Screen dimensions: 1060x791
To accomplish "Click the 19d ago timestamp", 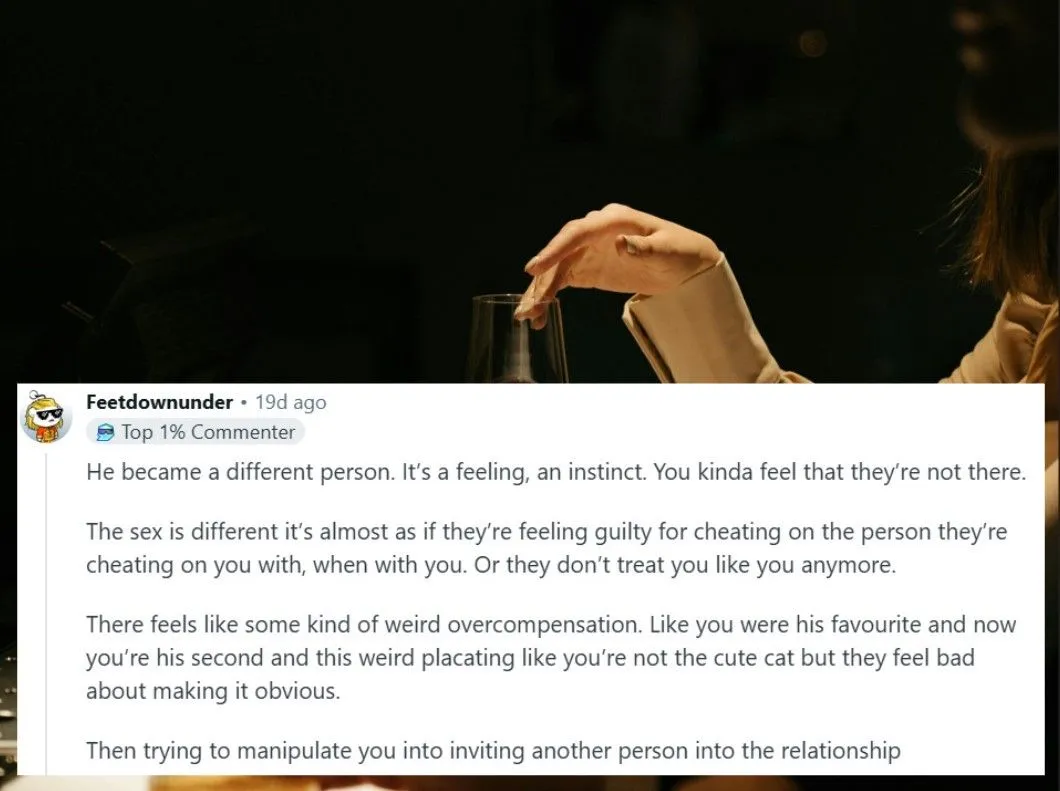I will 291,402.
